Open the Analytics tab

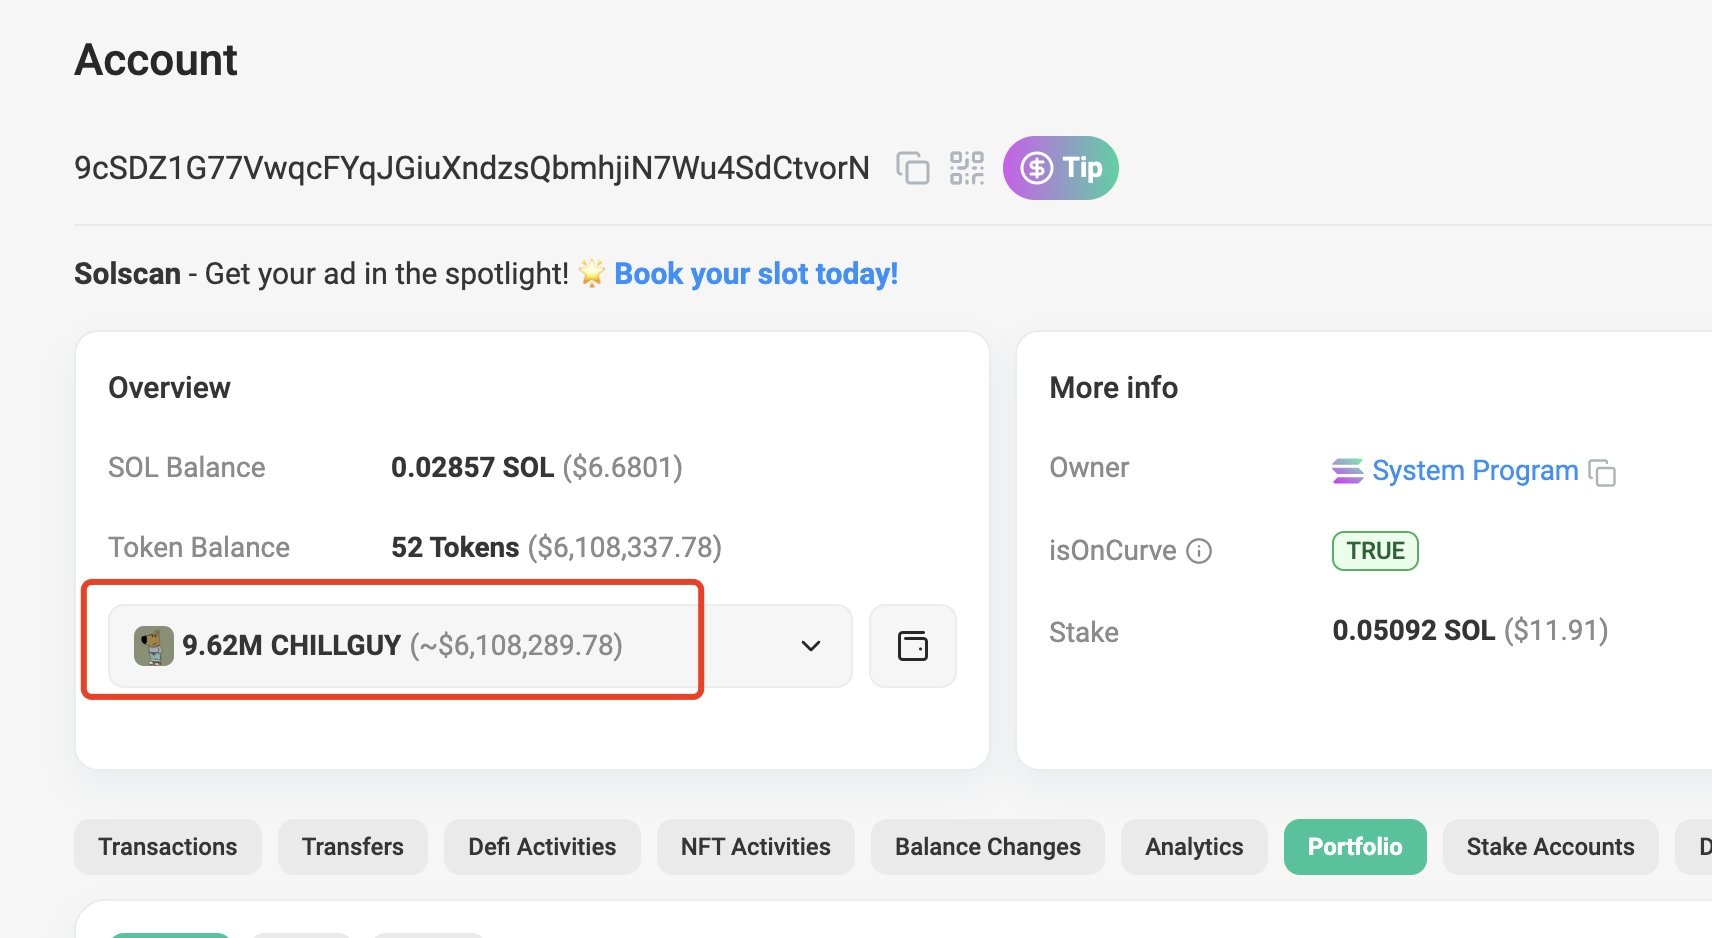click(x=1194, y=847)
